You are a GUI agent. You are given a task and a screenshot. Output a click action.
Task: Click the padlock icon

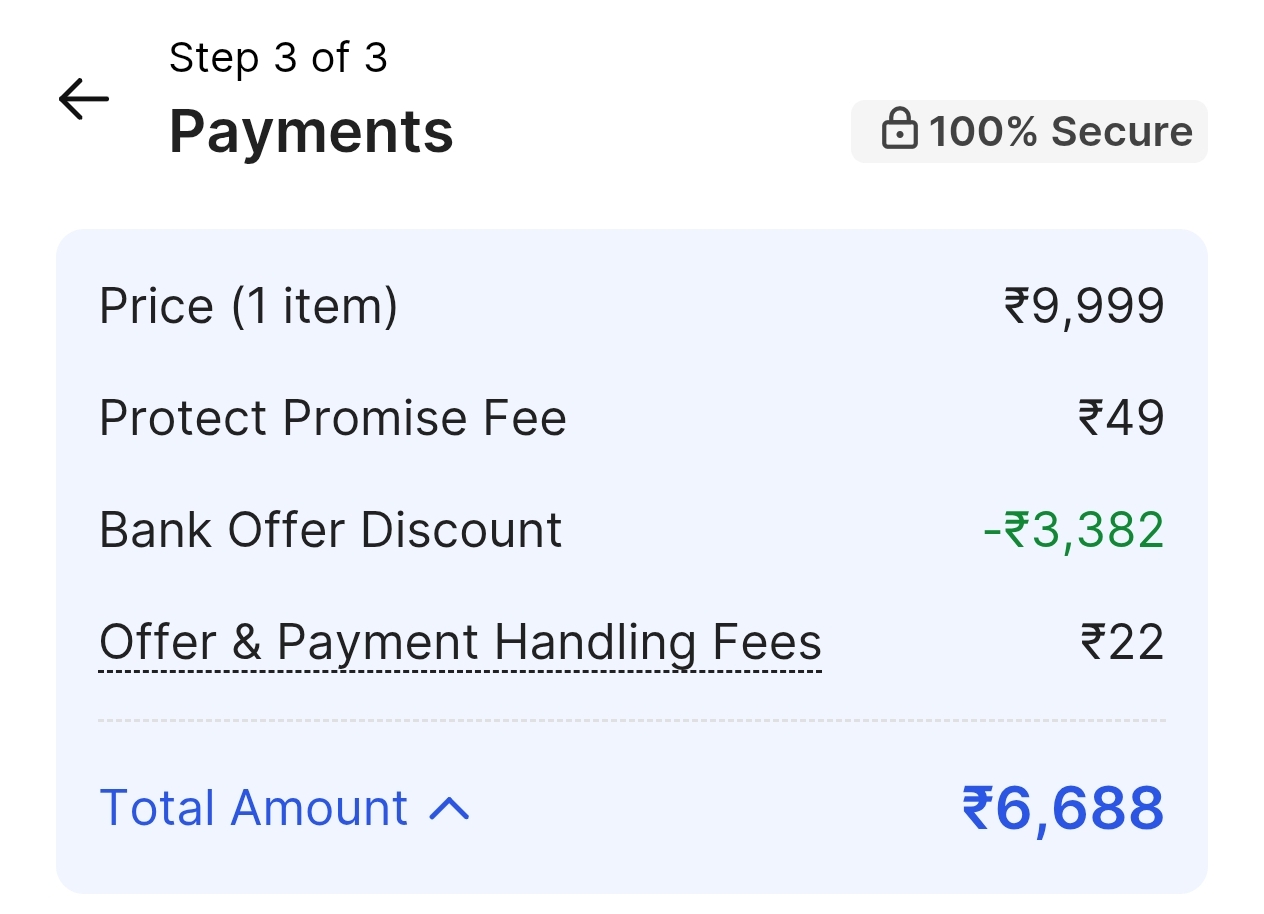coord(899,131)
